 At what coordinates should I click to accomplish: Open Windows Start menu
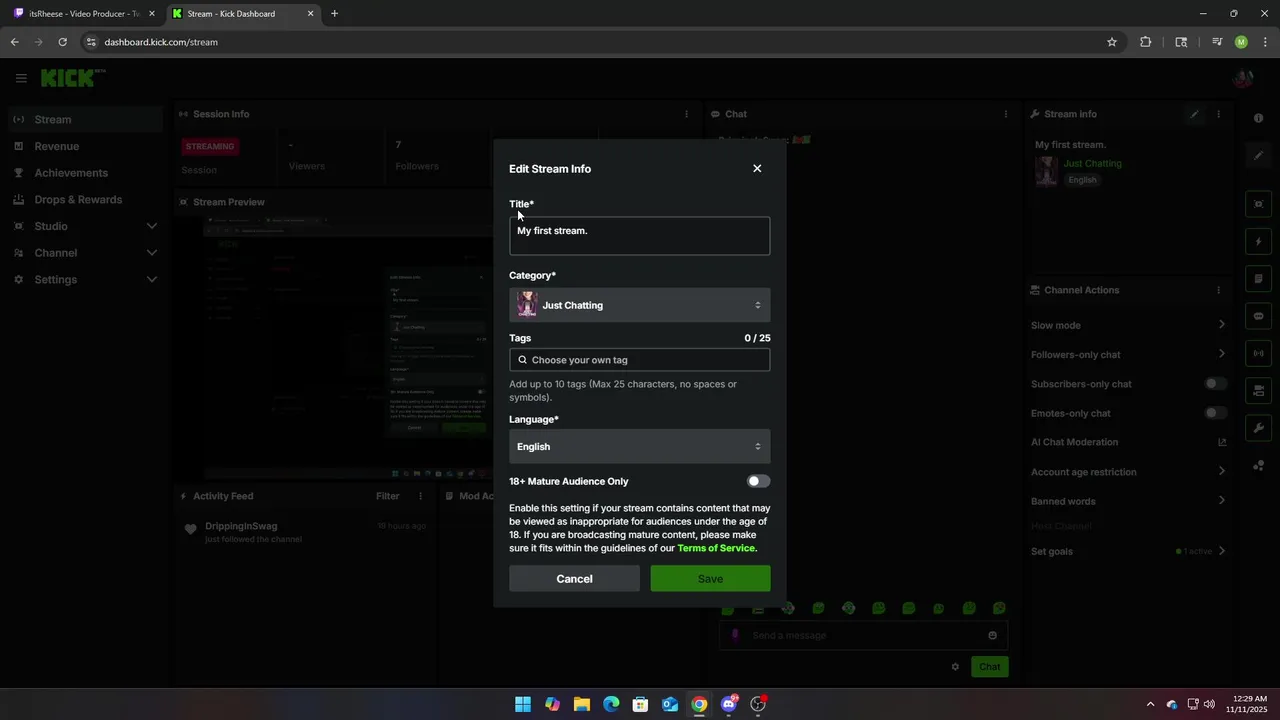click(523, 704)
